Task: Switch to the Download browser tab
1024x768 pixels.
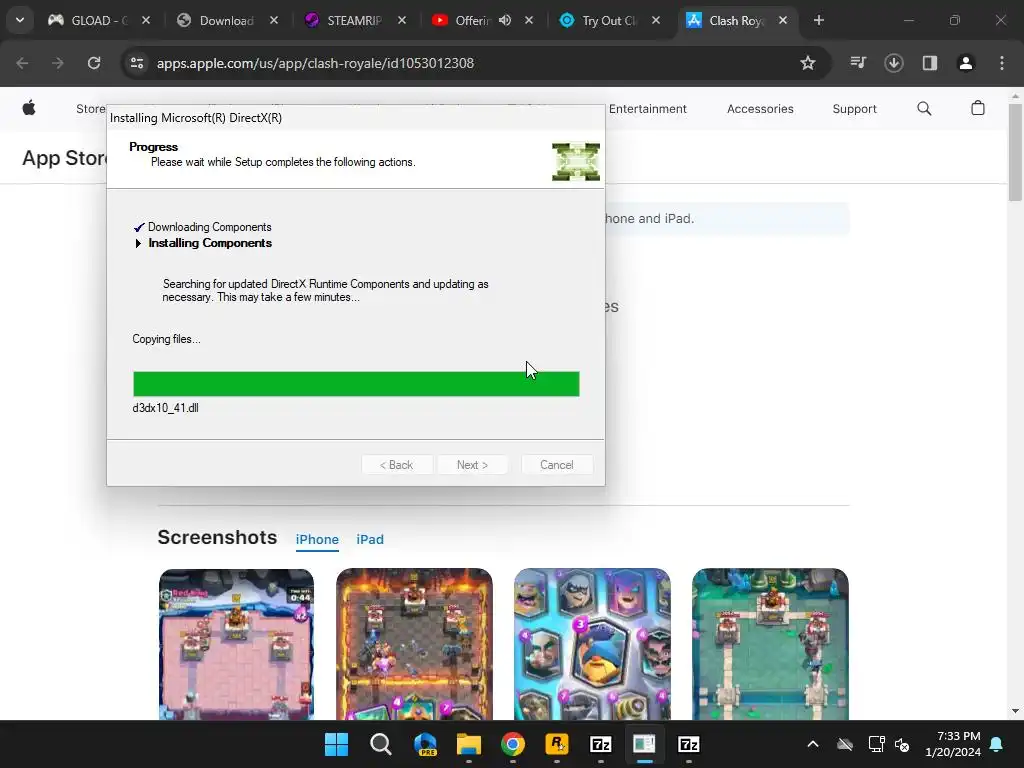Action: pyautogui.click(x=227, y=20)
